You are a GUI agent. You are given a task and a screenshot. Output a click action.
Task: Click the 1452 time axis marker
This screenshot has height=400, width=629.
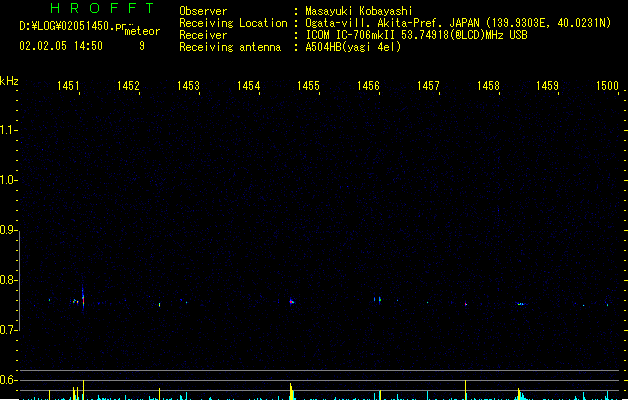[x=128, y=85]
